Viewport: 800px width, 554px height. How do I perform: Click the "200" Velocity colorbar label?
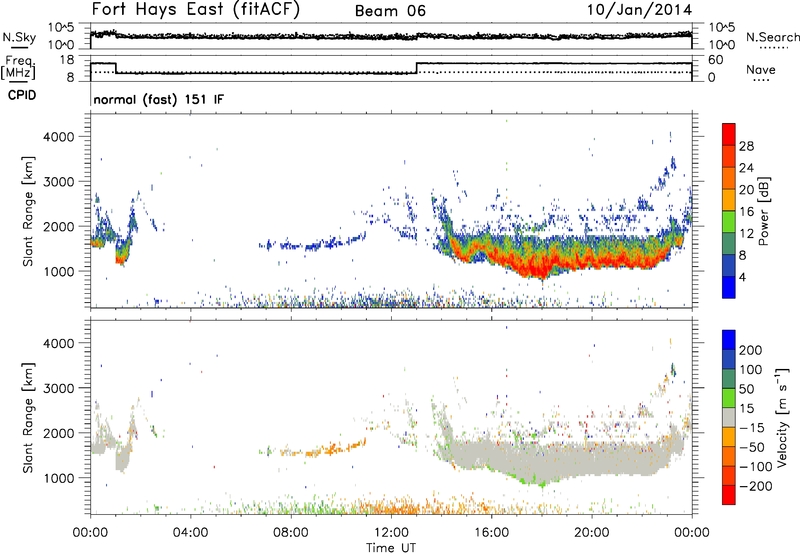(751, 350)
